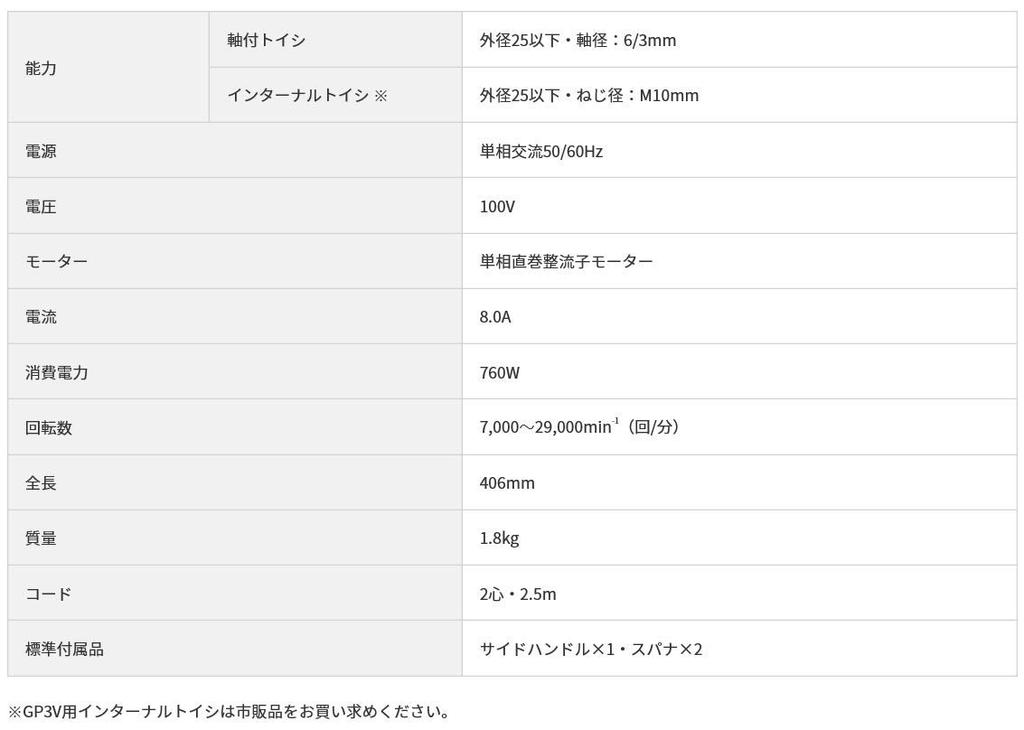Screen dimensions: 1024x730
Task: Click the 電源 row label
Action: 41,151
